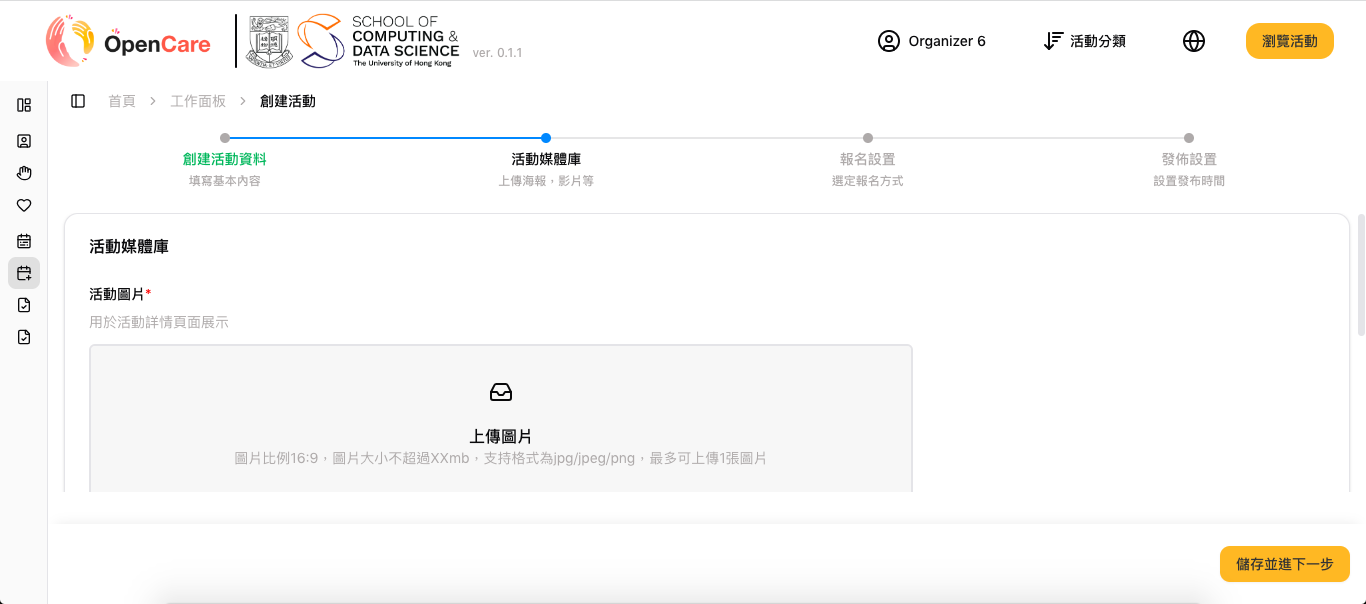Select the raised hand icon in sidebar
This screenshot has height=604, width=1366.
tap(24, 173)
